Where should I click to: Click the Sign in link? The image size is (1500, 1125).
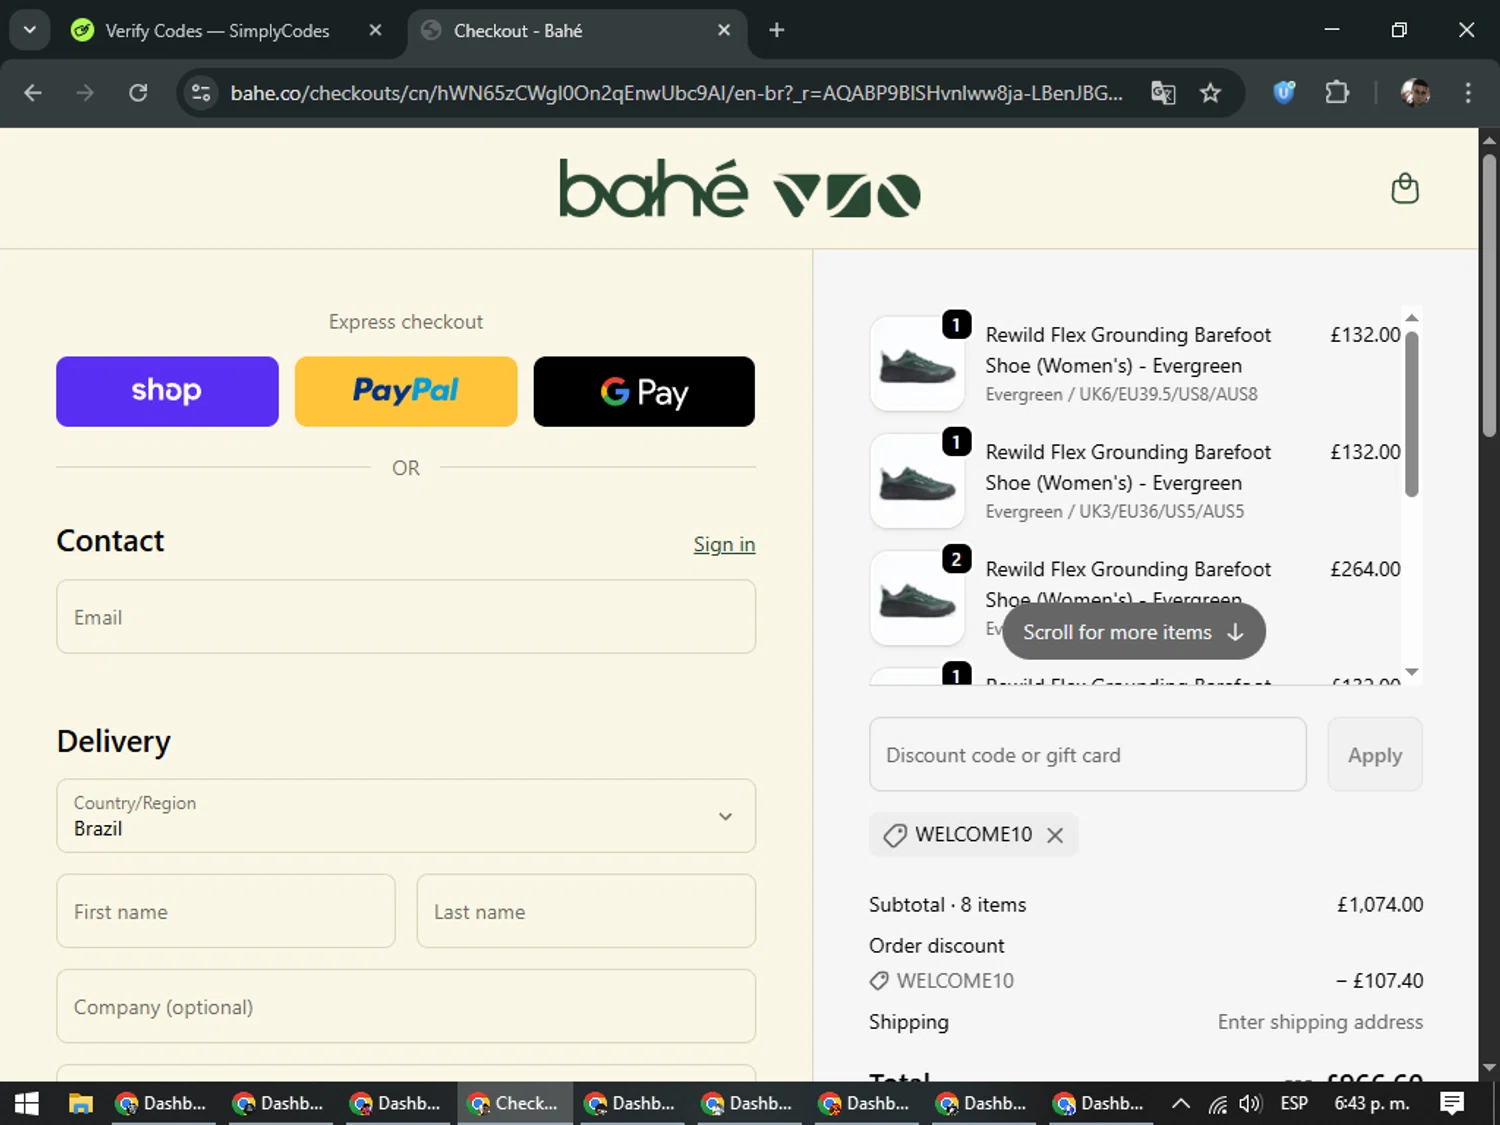tap(724, 544)
